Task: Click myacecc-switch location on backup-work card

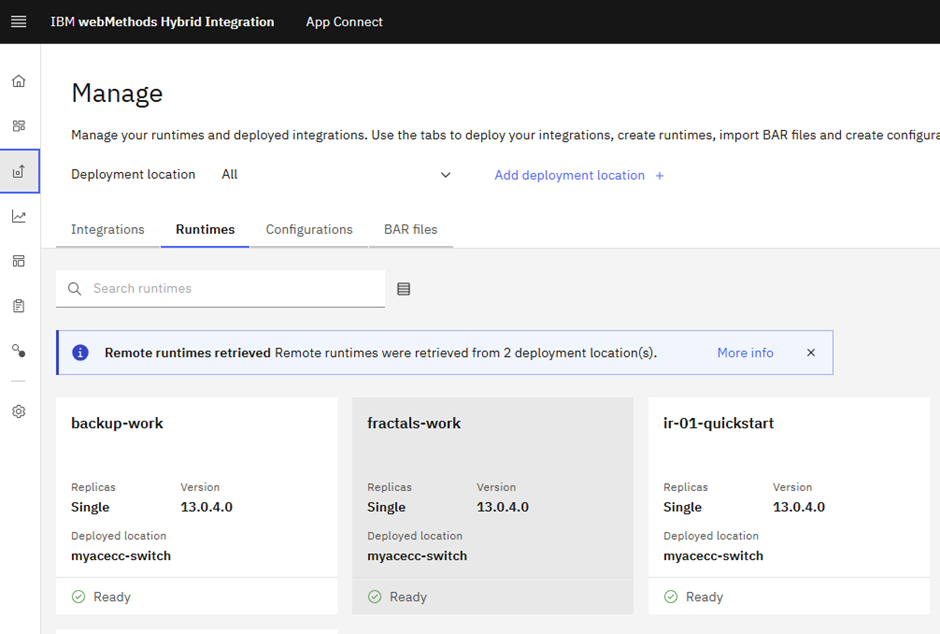Action: coord(121,555)
